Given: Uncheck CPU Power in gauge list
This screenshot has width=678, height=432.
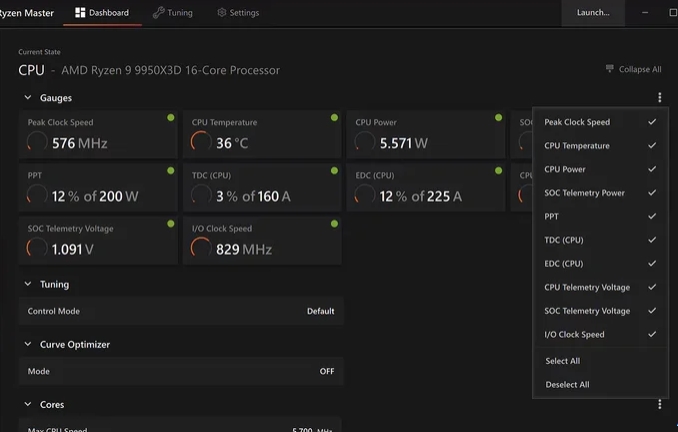Looking at the screenshot, I should tap(600, 169).
